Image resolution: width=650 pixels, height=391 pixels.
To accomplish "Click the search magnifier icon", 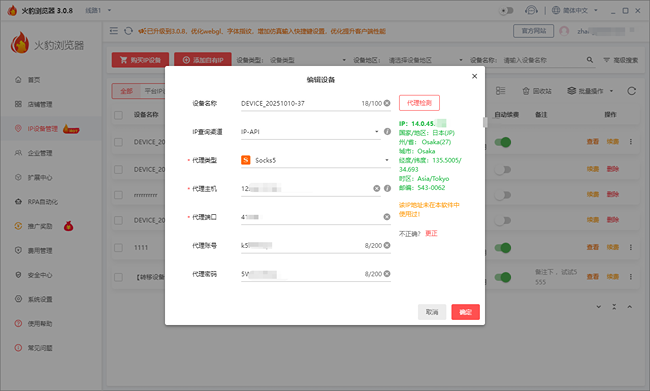I will (x=589, y=60).
